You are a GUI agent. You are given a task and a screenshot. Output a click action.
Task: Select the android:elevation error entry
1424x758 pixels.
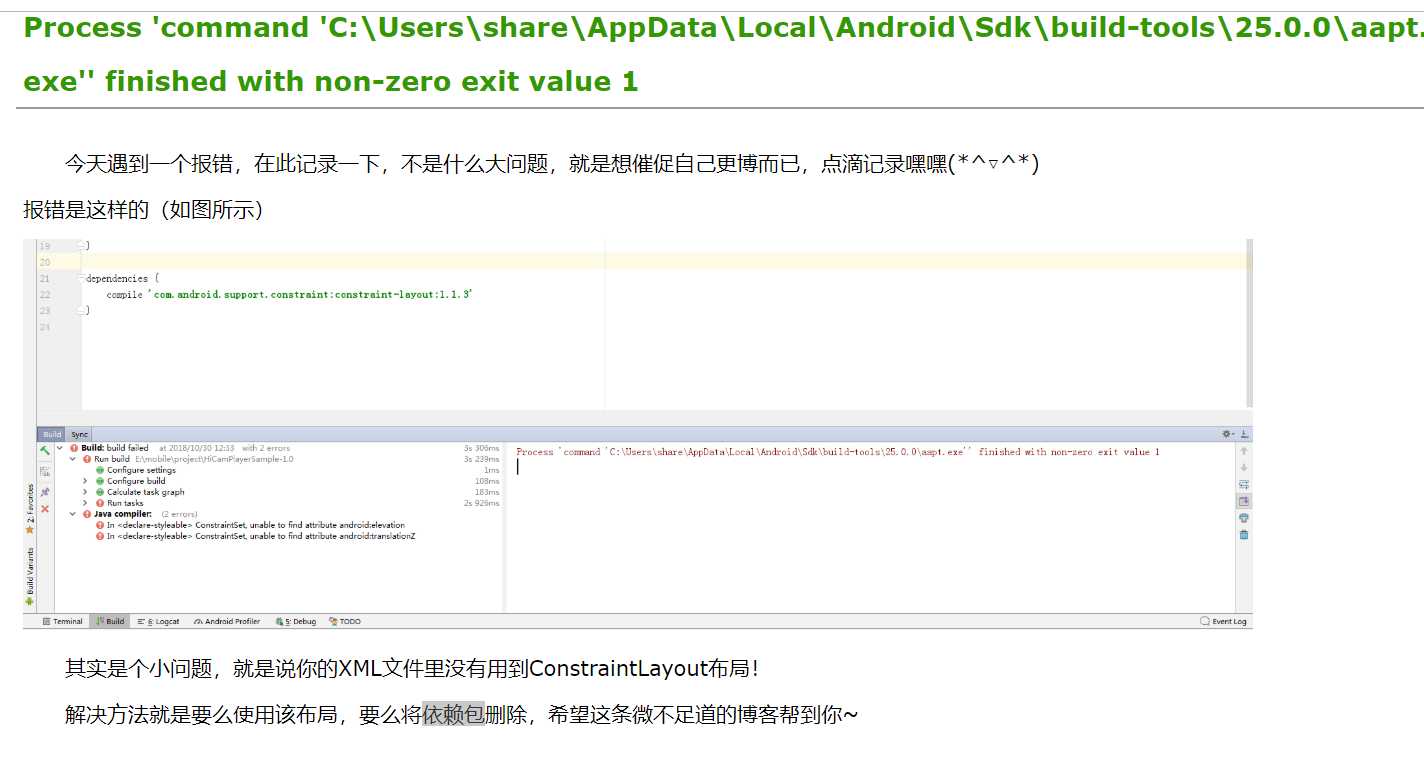(x=255, y=525)
